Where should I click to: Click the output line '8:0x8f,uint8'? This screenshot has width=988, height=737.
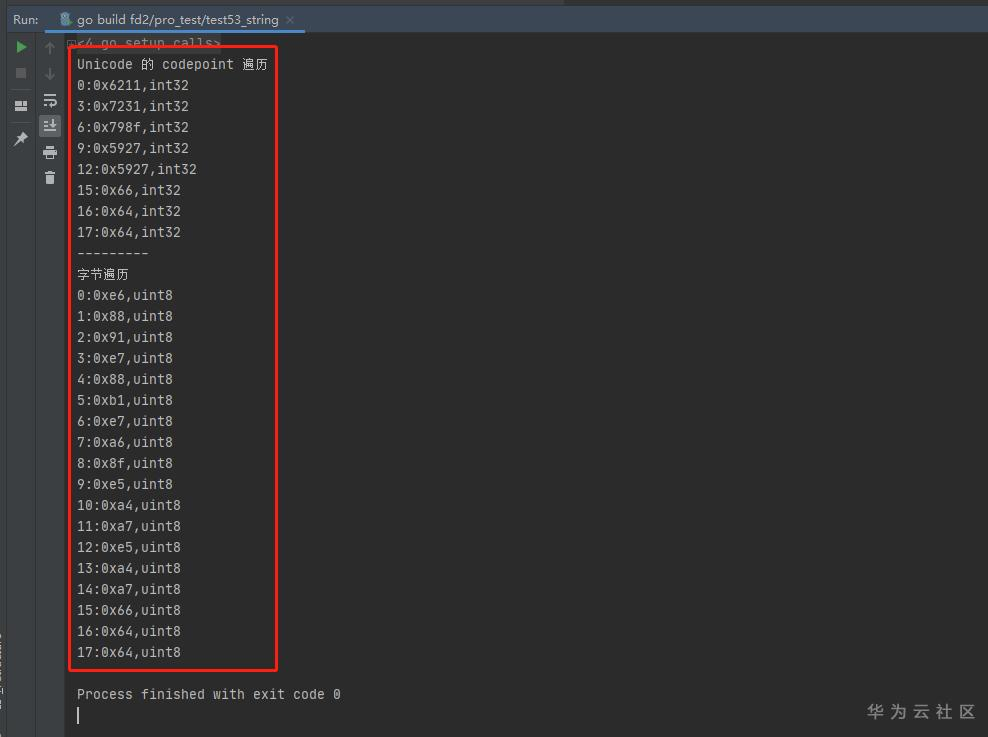point(125,463)
